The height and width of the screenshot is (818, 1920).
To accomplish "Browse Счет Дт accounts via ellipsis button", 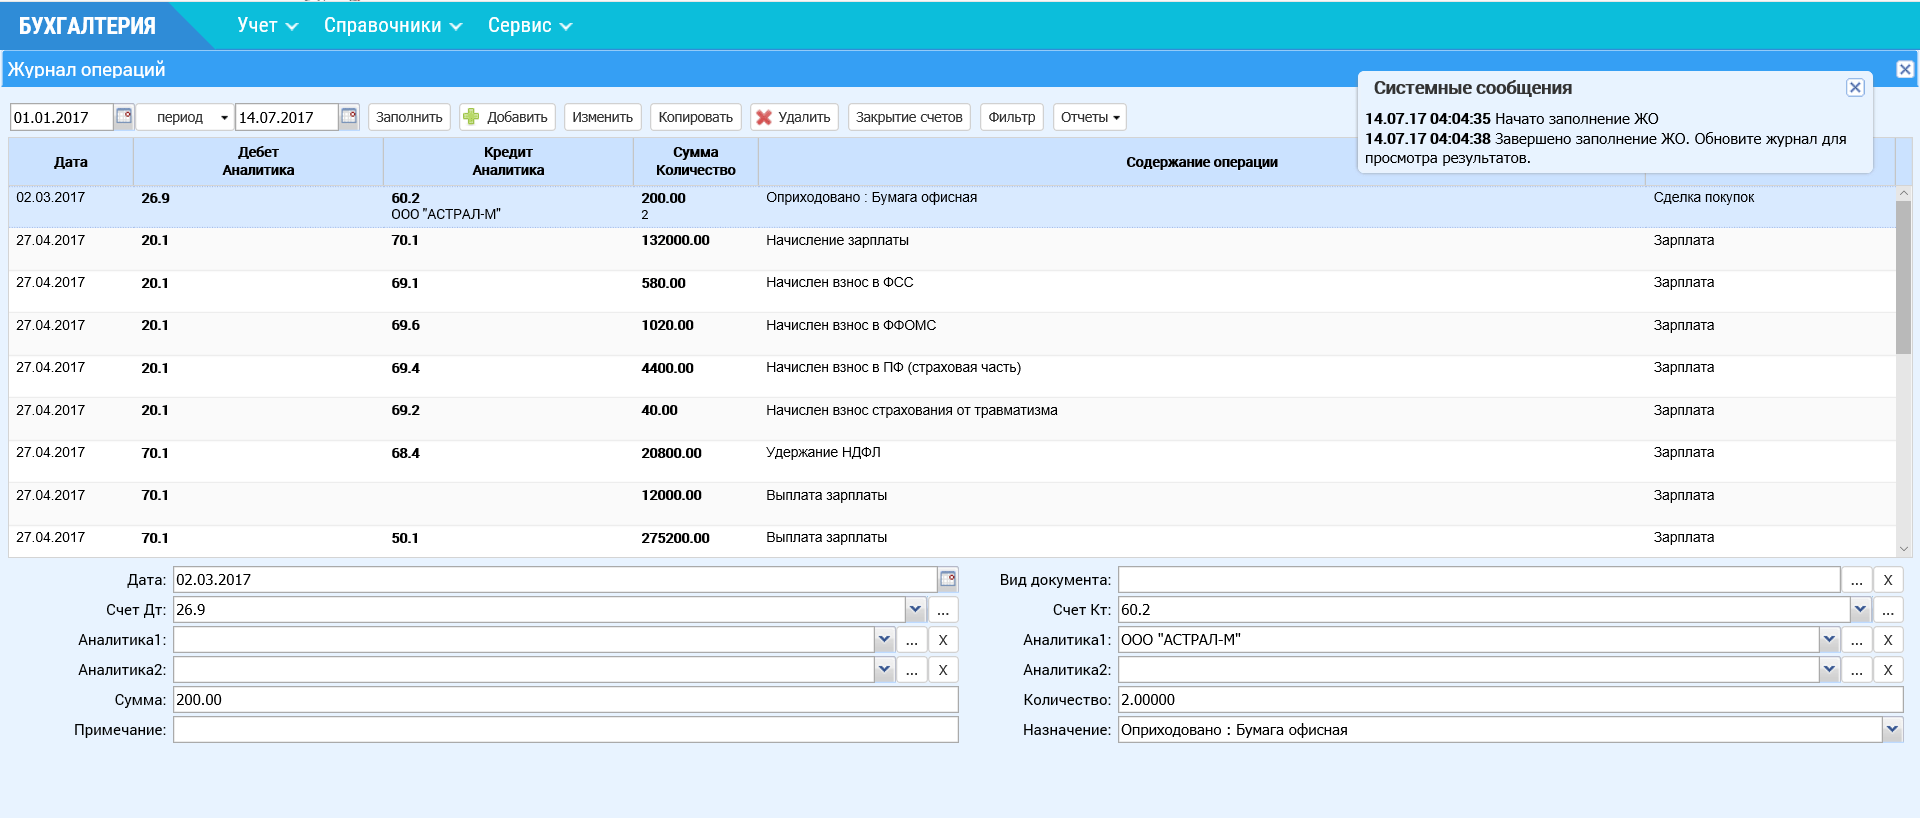I will pos(942,610).
